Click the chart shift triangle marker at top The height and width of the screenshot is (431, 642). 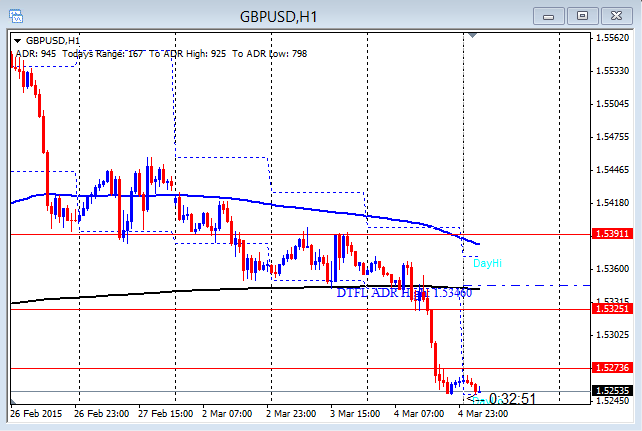[x=472, y=36]
